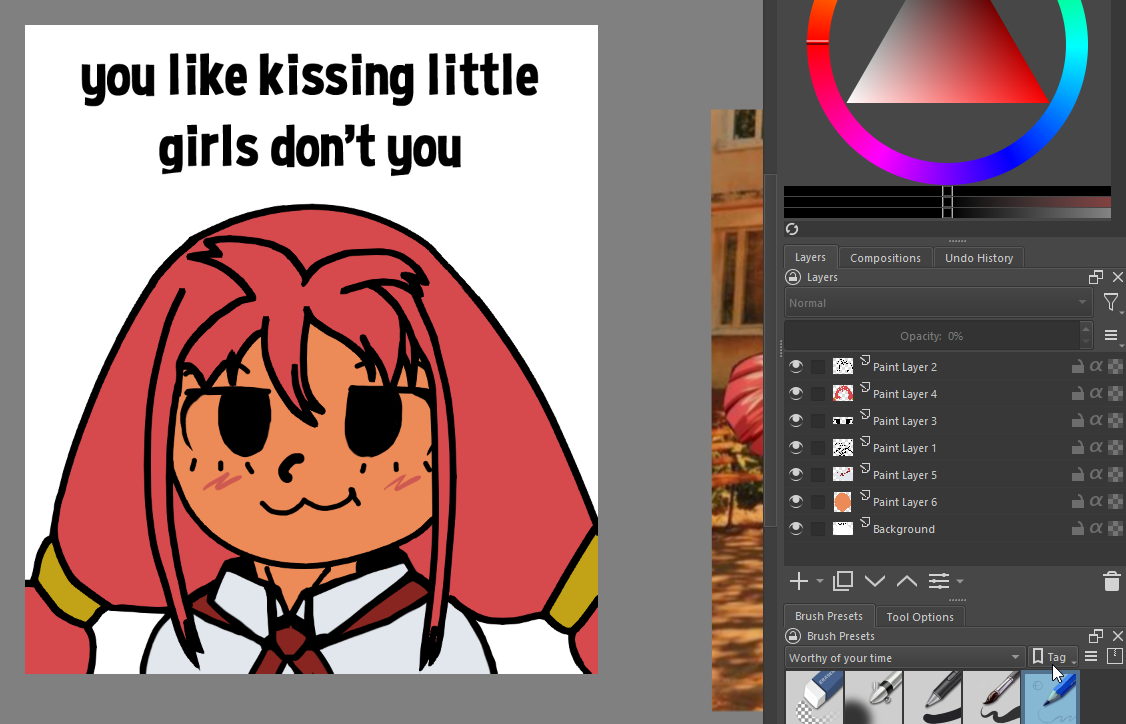Select the Paint Layer 1 row

pyautogui.click(x=954, y=447)
